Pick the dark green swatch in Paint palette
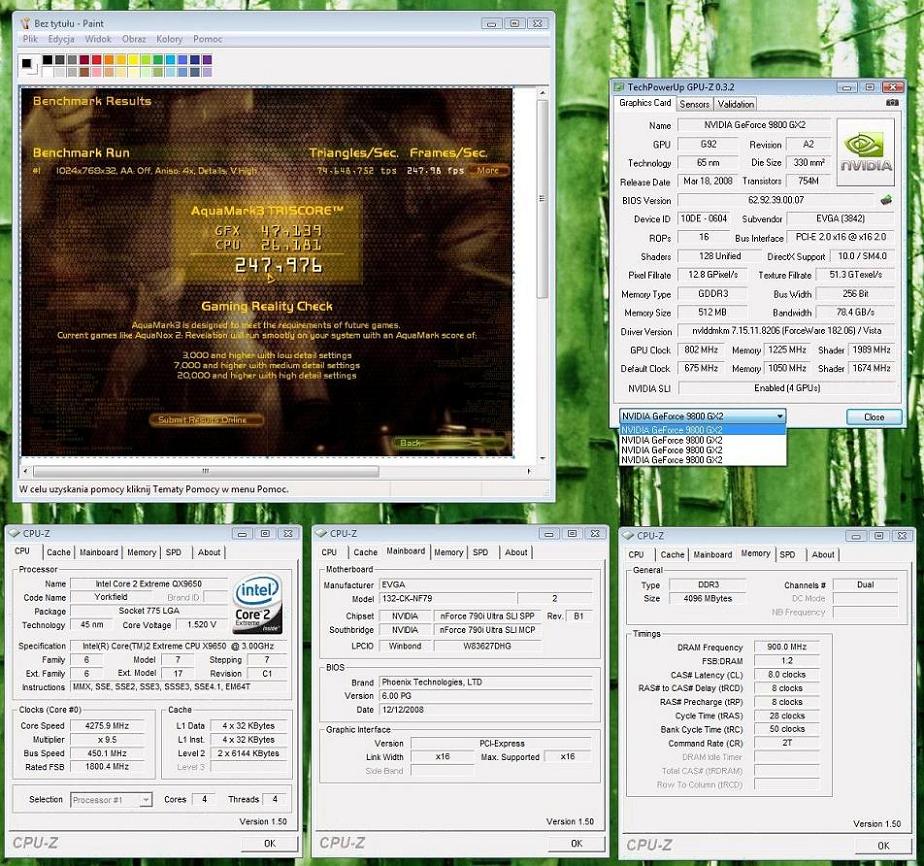924x866 pixels. [x=158, y=60]
